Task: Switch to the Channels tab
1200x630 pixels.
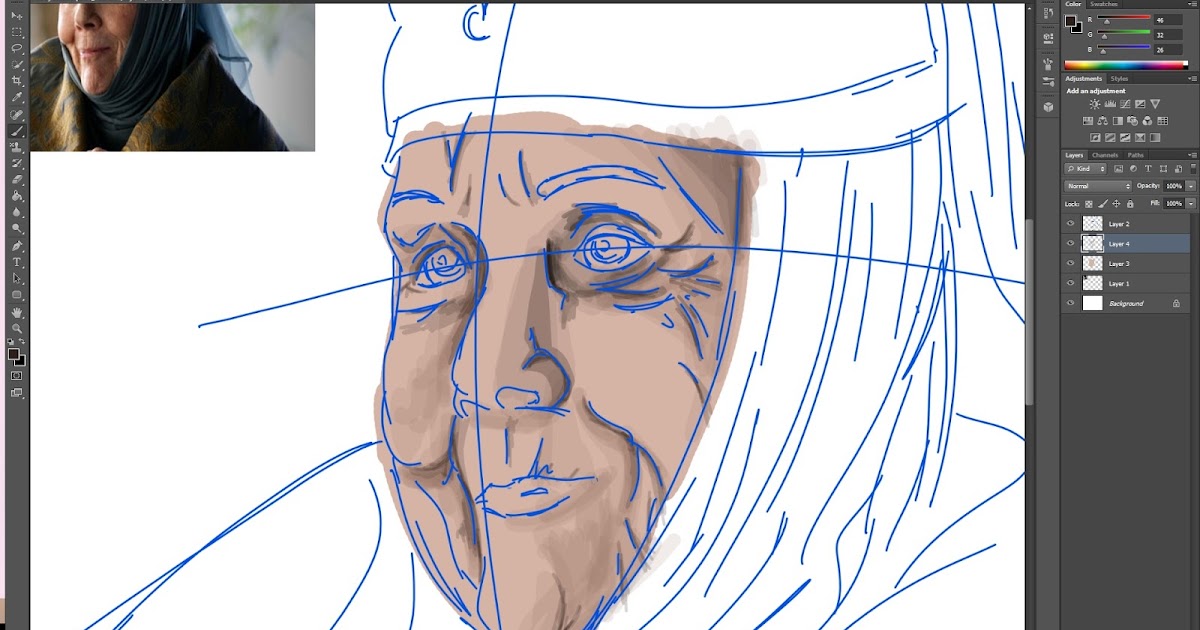Action: (1104, 155)
